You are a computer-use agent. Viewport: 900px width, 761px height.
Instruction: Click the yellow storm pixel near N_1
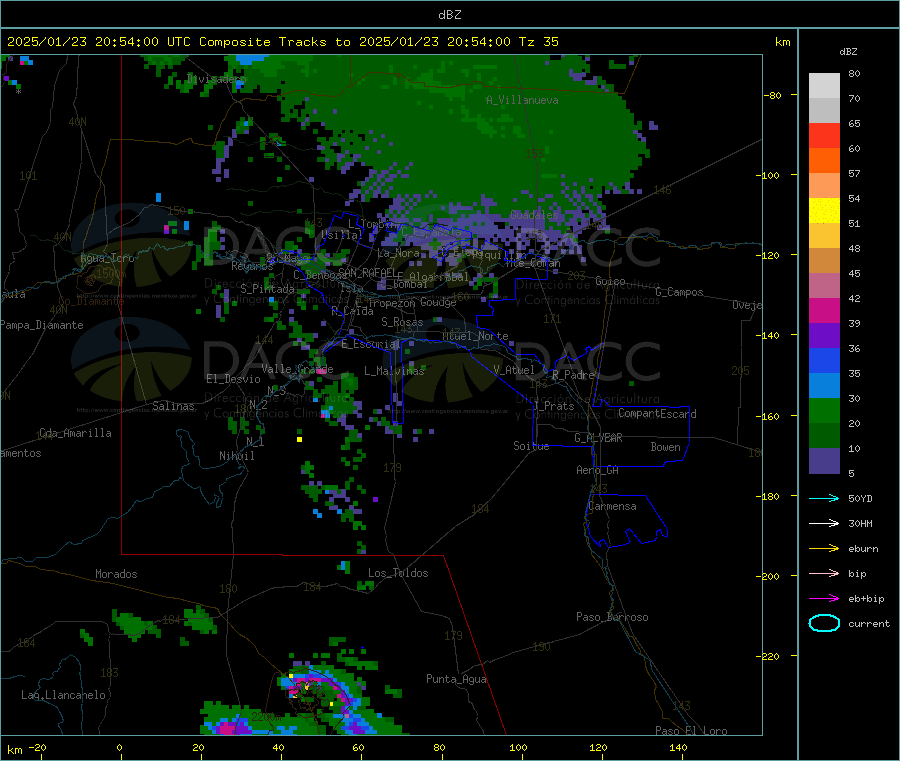299,440
